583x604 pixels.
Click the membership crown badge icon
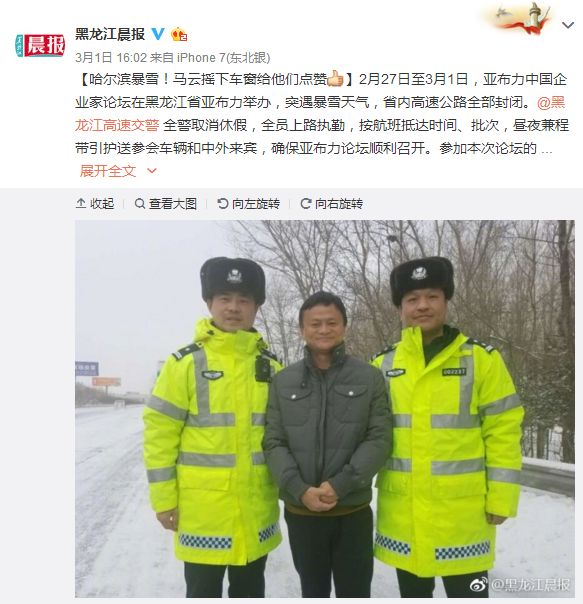[179, 34]
